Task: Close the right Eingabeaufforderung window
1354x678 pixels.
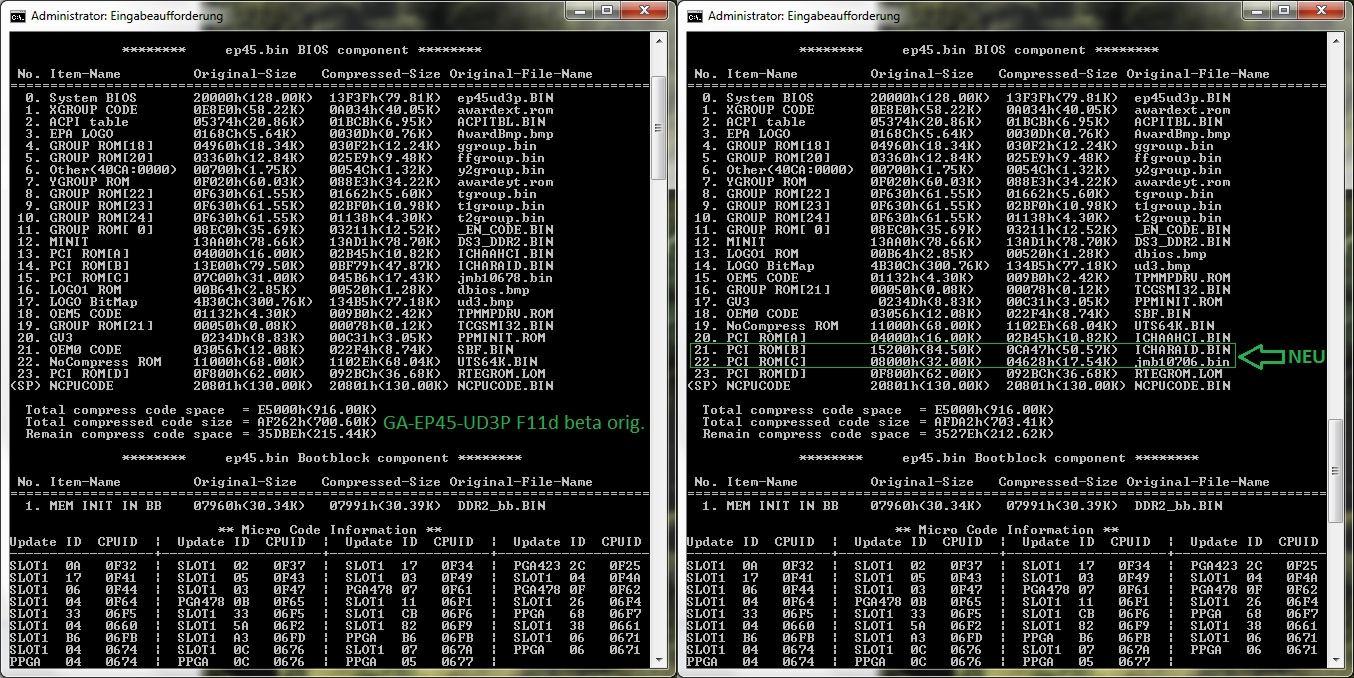Action: [x=1322, y=11]
